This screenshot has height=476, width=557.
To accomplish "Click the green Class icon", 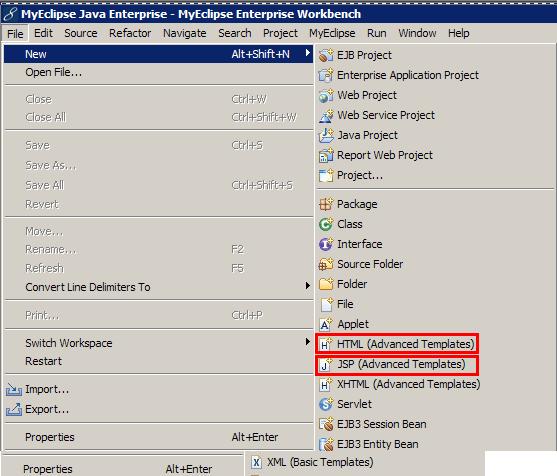I will pos(326,224).
